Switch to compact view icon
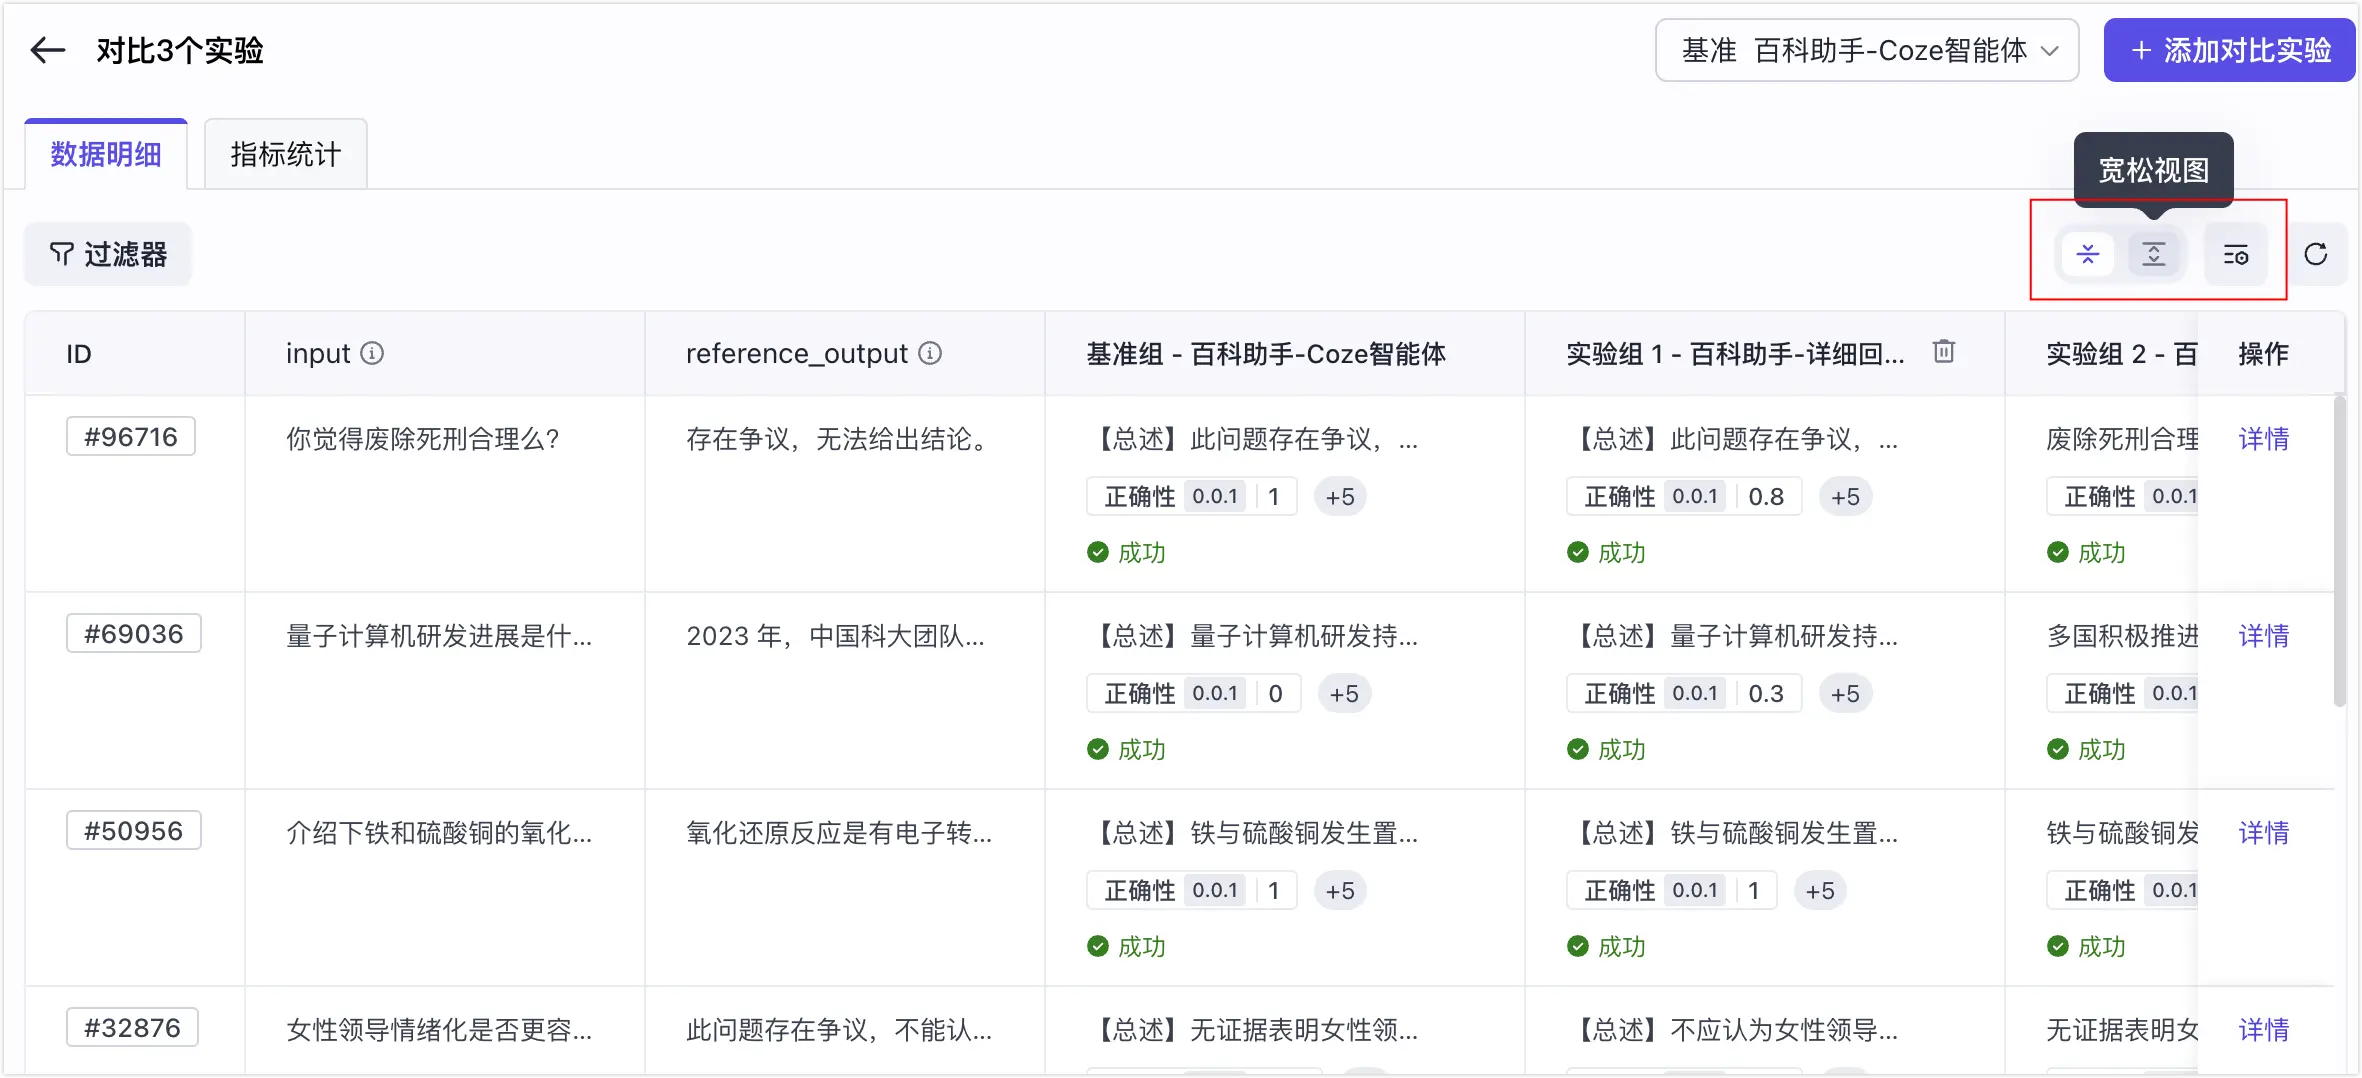 tap(2088, 254)
